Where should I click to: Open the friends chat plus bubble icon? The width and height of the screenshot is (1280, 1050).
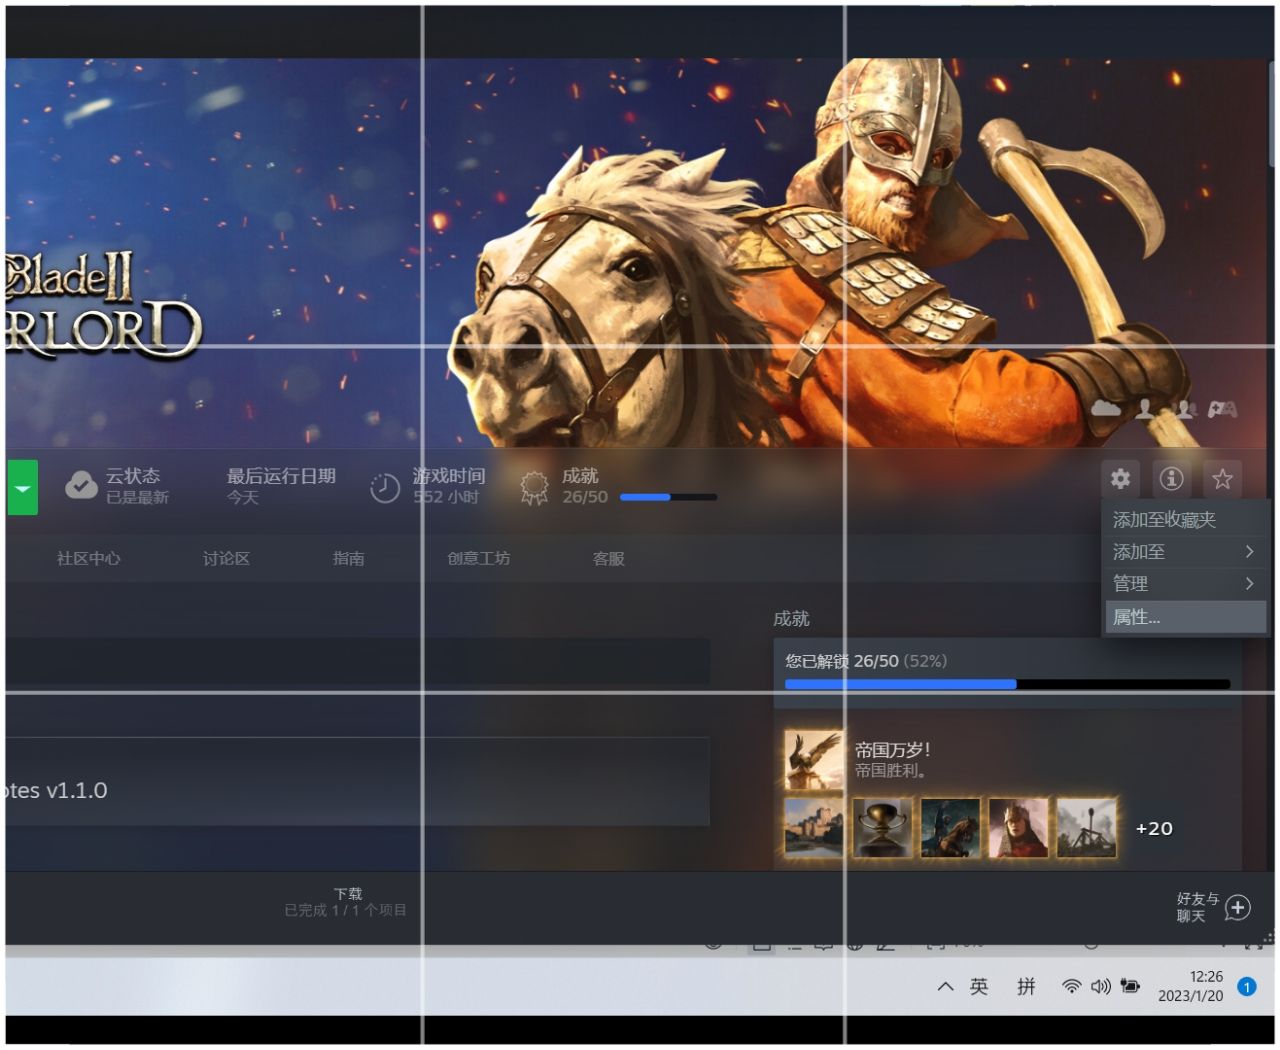[1238, 908]
